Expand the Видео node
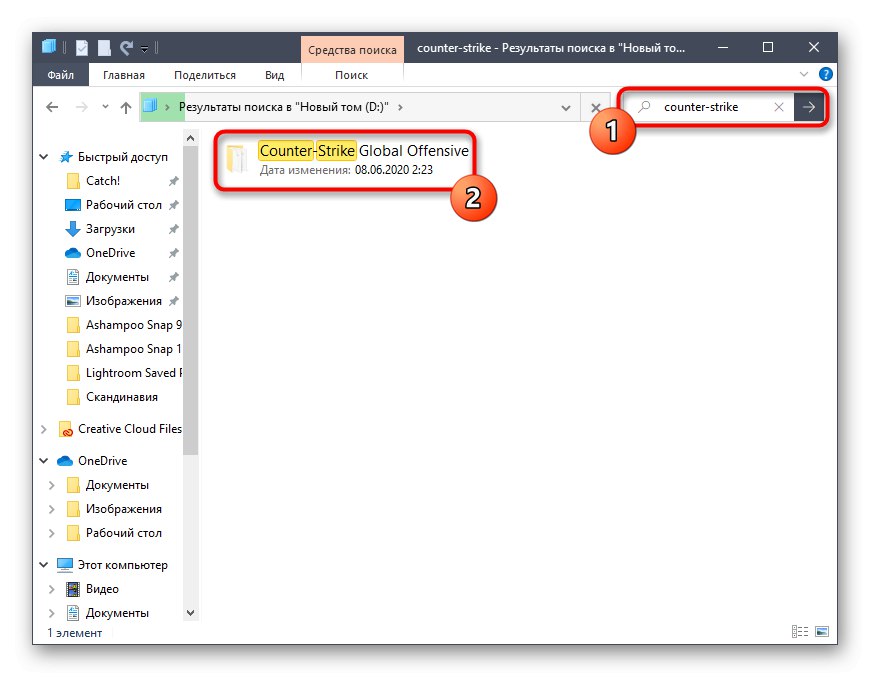Screen dimensions: 870x677 pos(52,589)
